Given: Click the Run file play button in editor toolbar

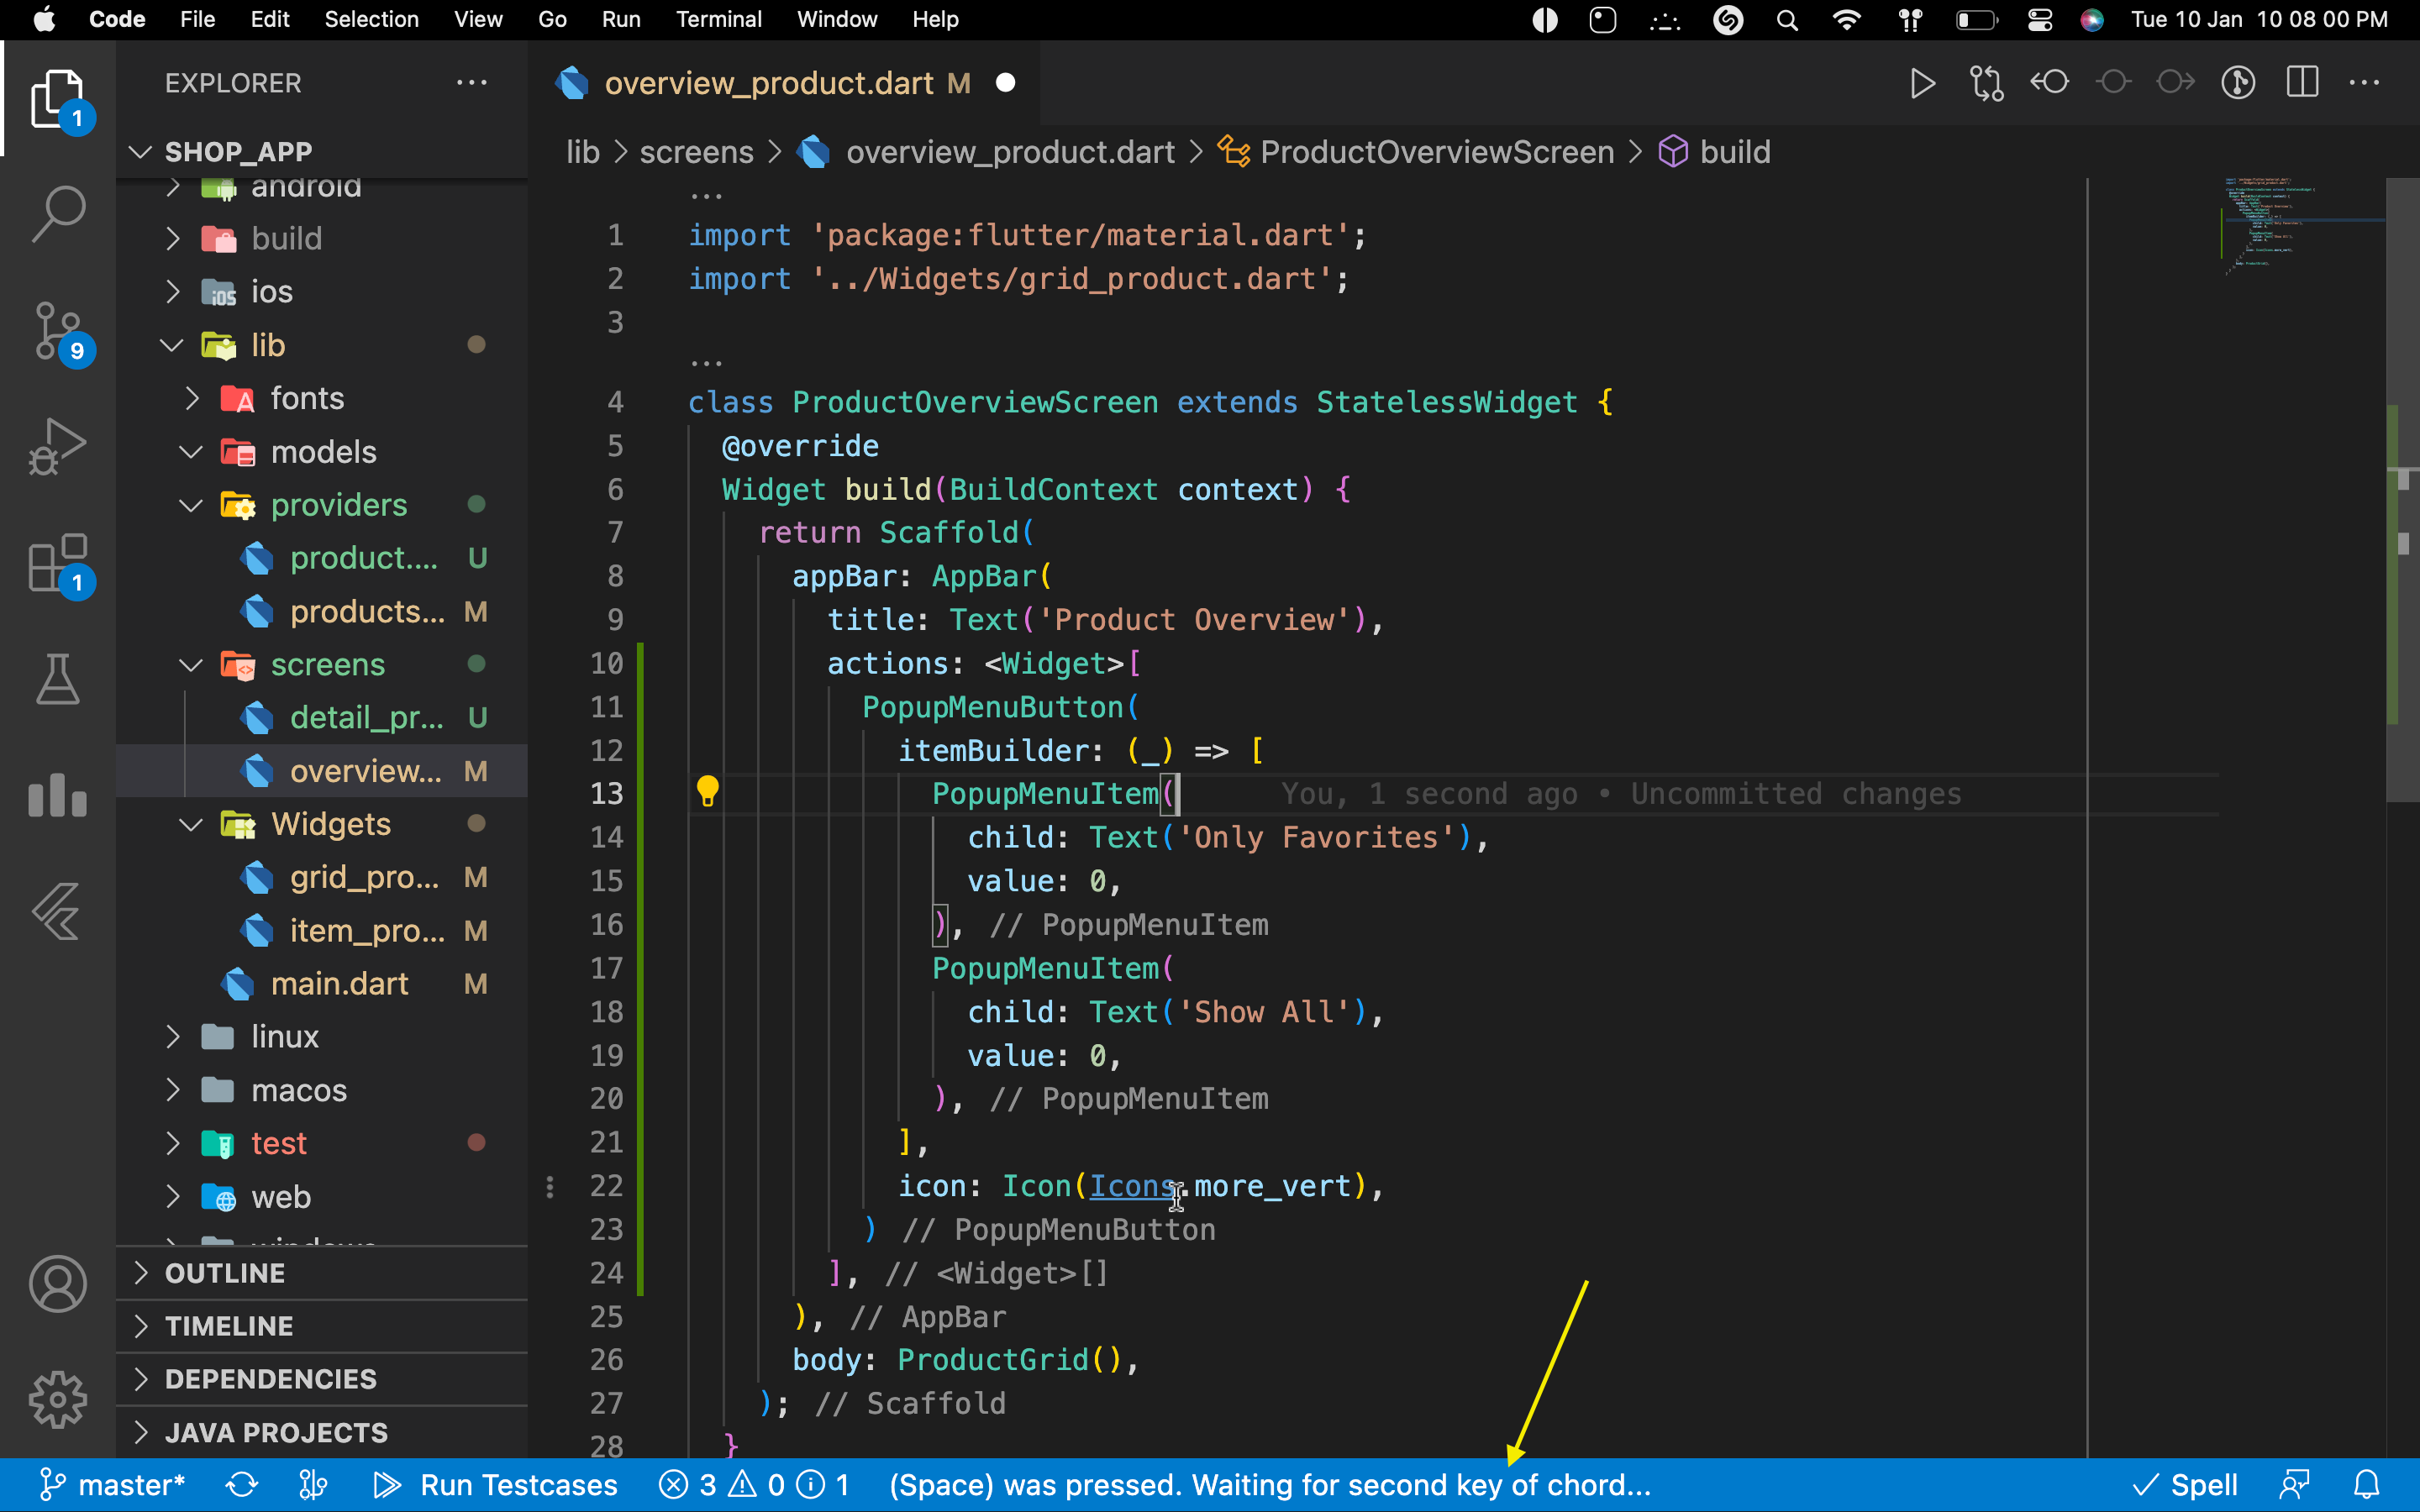Looking at the screenshot, I should tap(1922, 83).
